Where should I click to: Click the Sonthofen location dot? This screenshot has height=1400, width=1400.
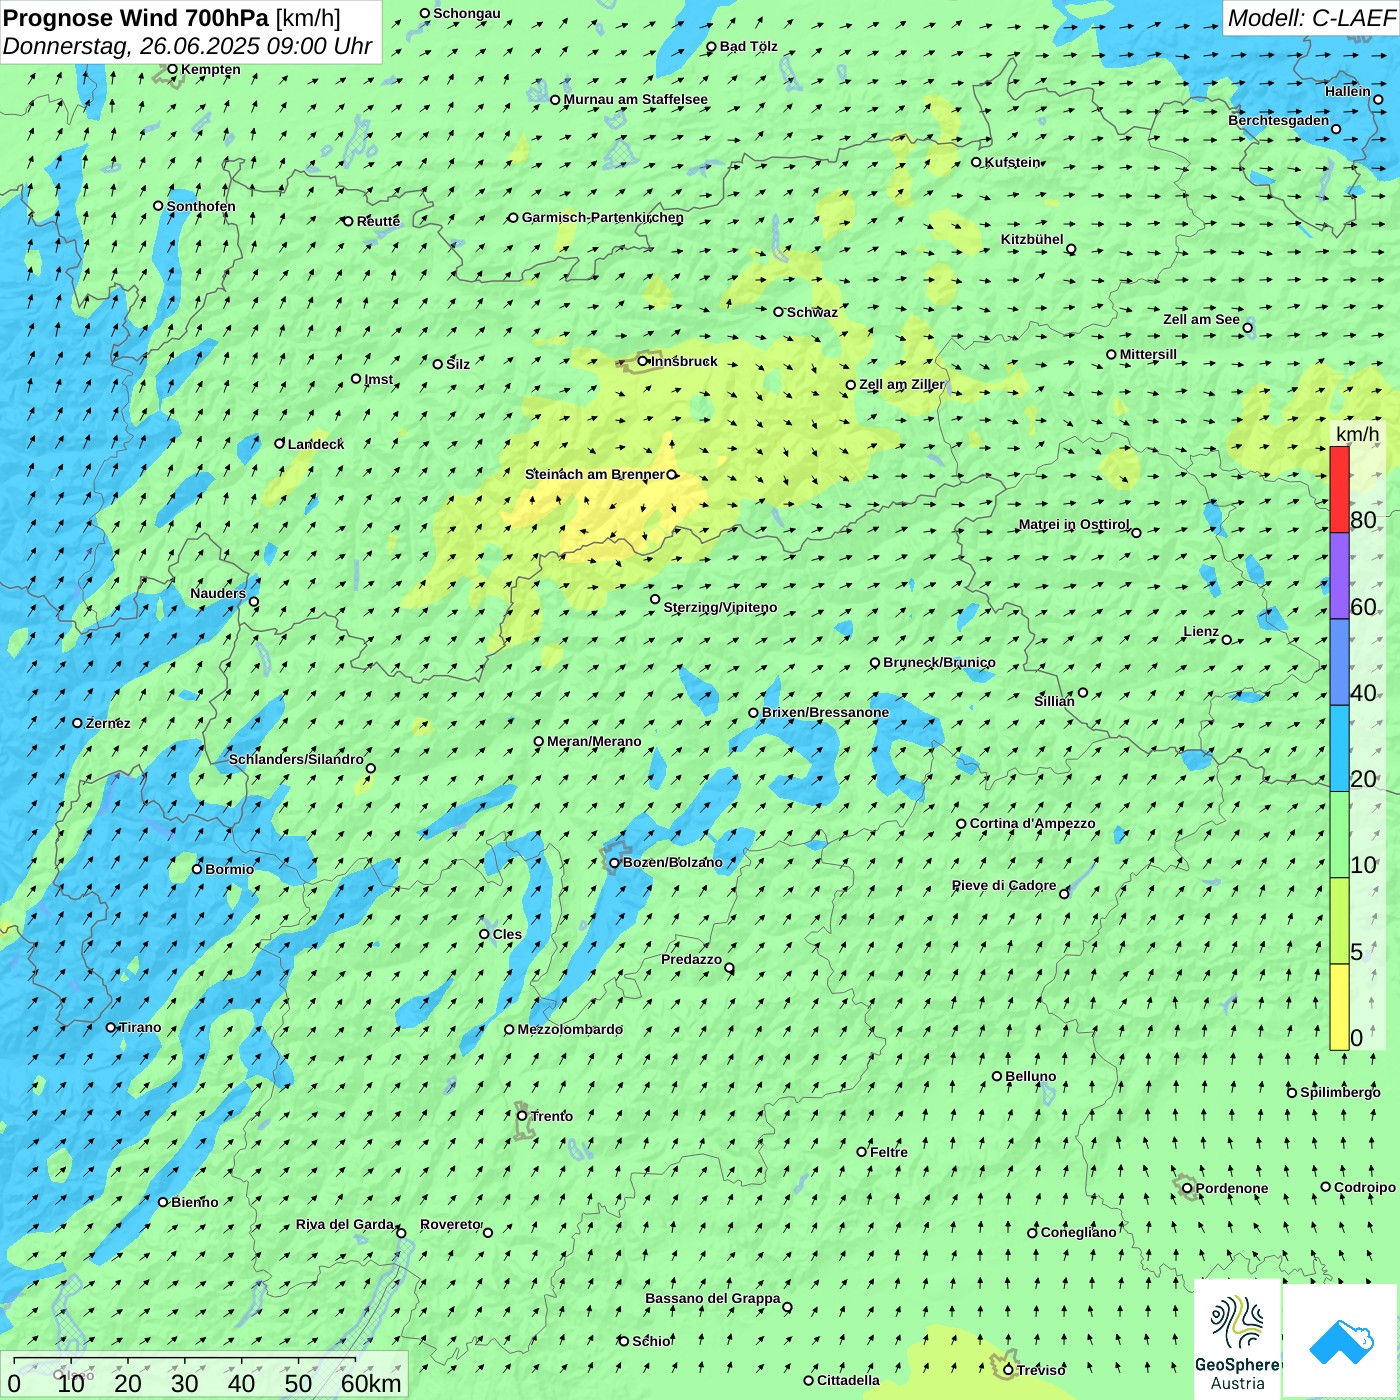tap(158, 206)
